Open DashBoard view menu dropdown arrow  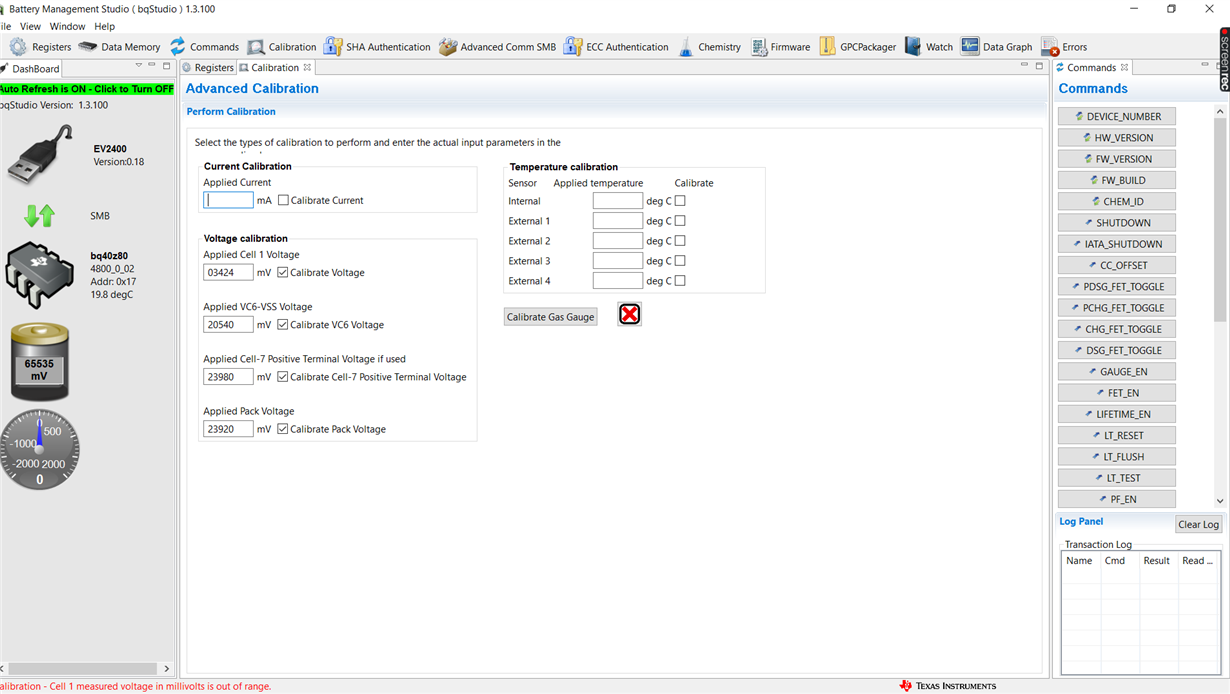[x=139, y=65]
